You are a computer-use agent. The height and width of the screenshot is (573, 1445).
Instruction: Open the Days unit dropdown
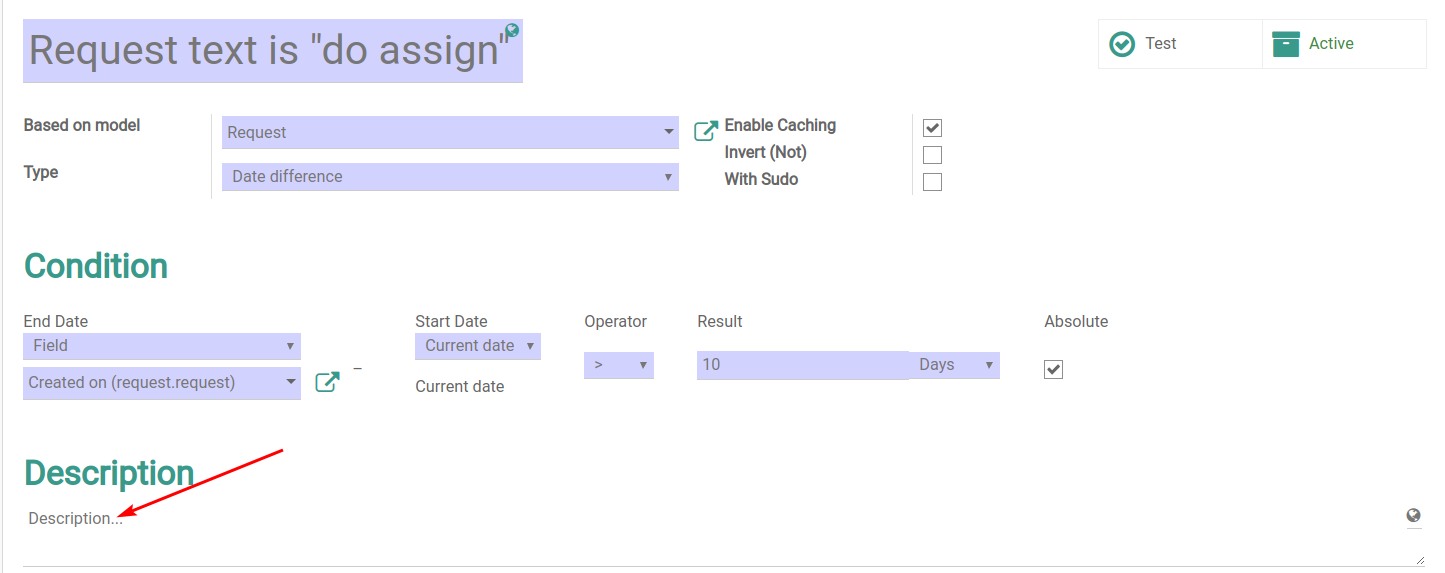pyautogui.click(x=955, y=365)
